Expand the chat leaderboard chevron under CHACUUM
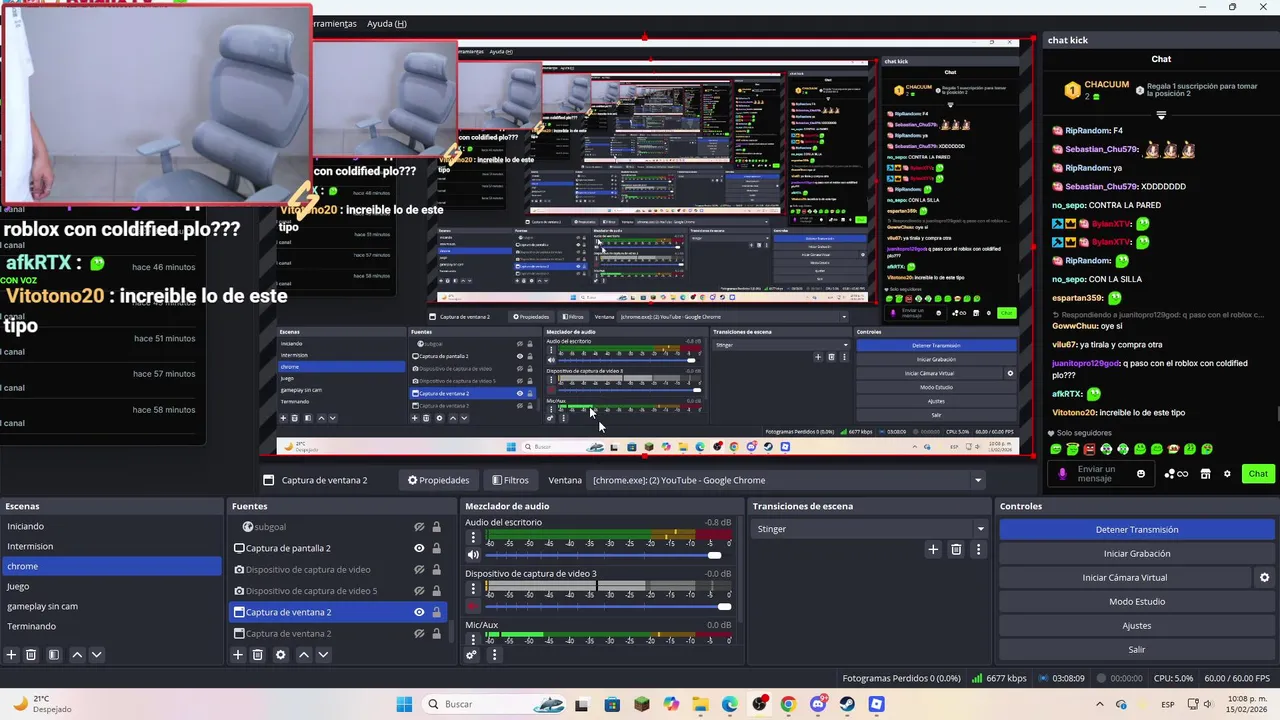The height and width of the screenshot is (720, 1280). coord(1161,115)
